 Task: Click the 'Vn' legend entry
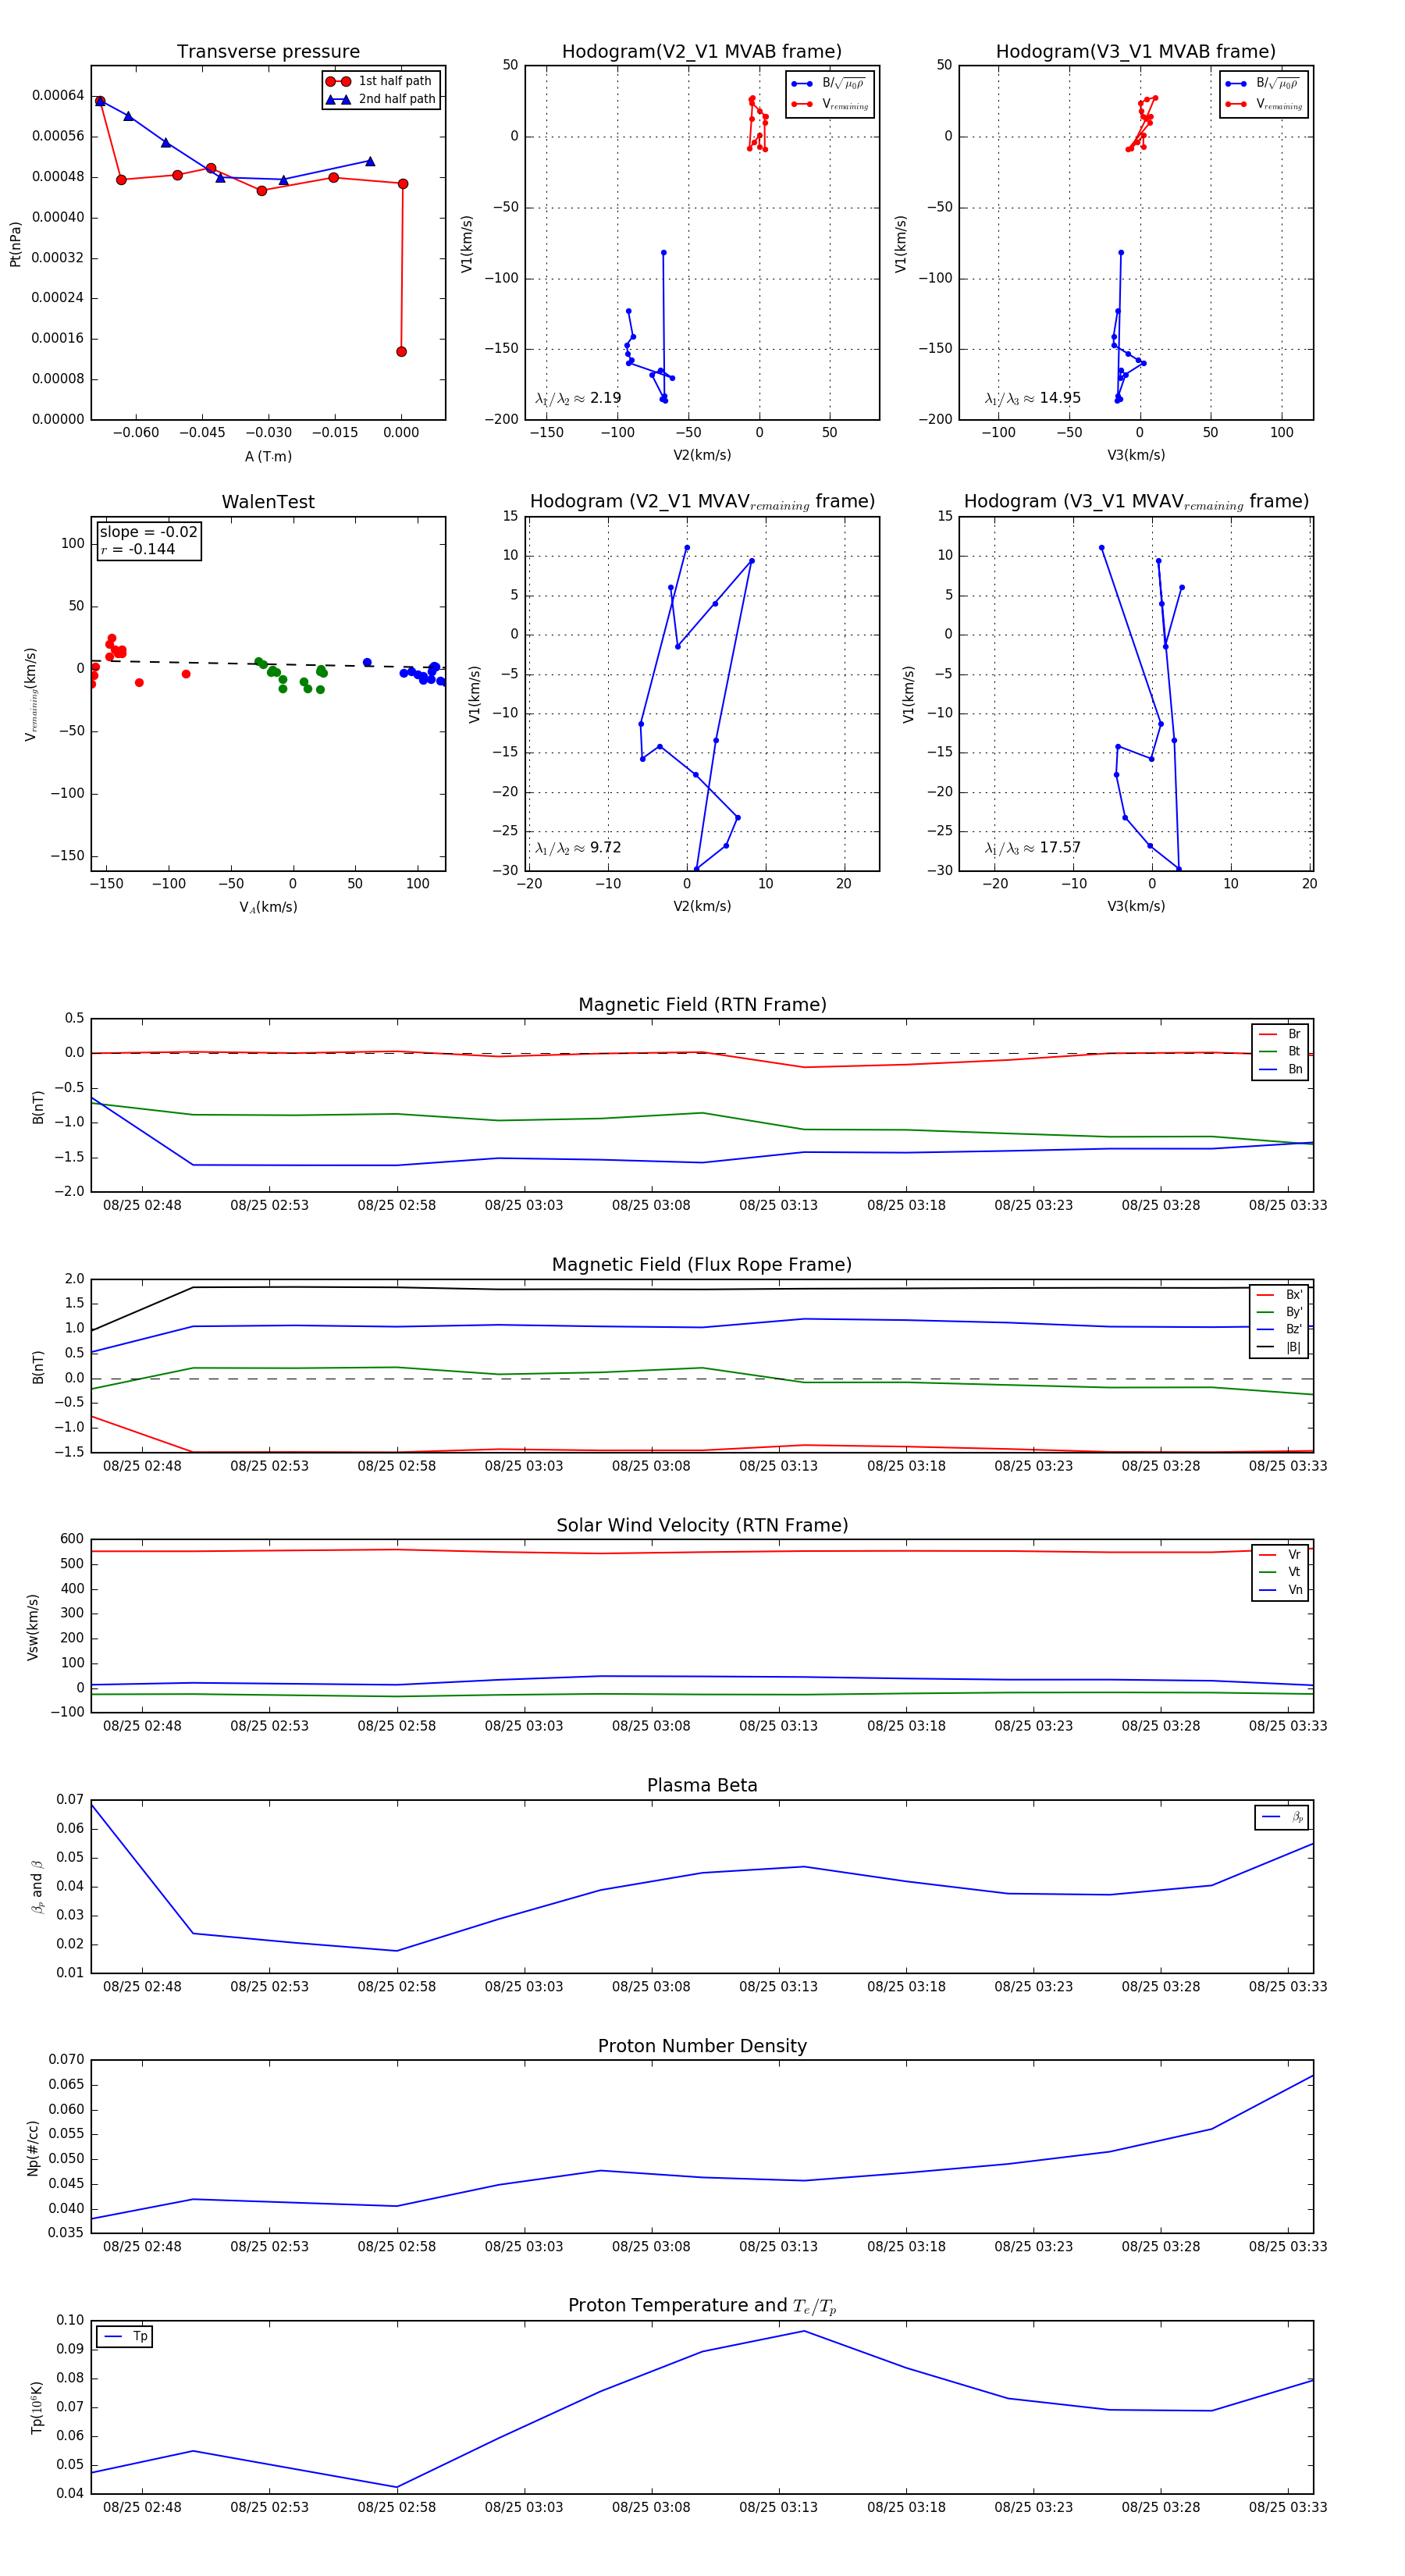point(1280,1590)
